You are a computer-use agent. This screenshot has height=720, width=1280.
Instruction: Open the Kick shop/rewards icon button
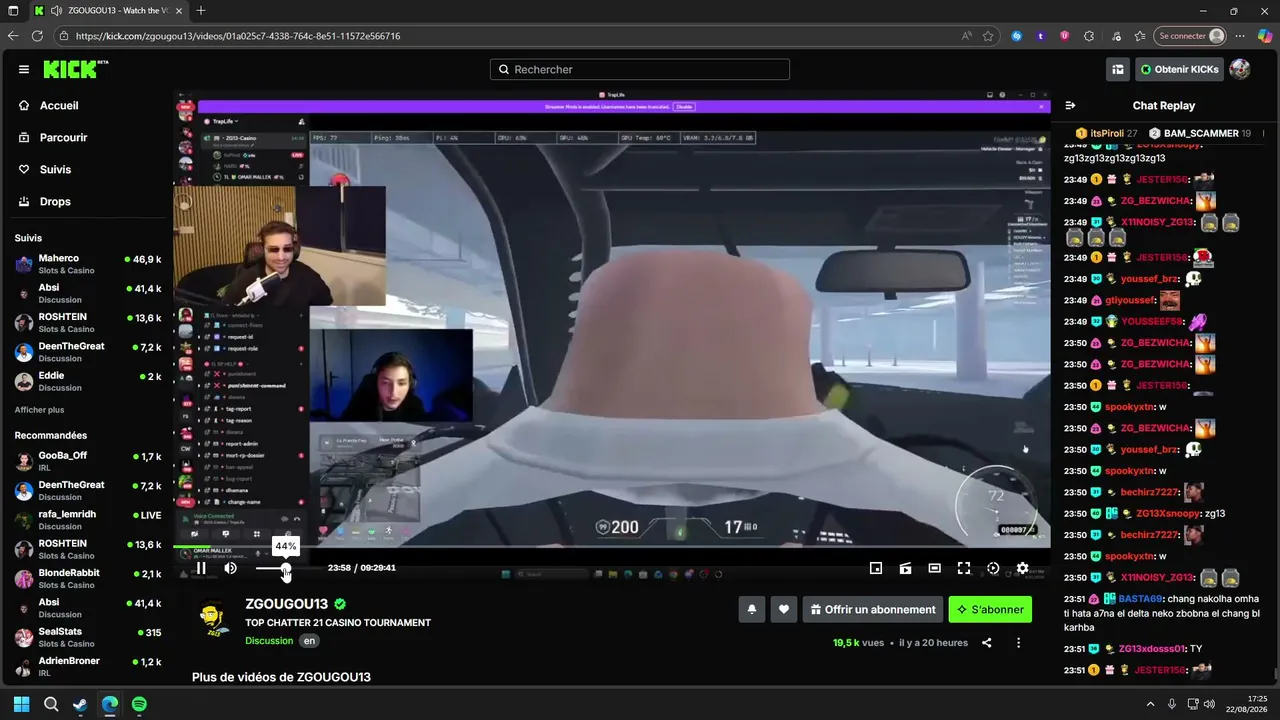click(x=1118, y=69)
